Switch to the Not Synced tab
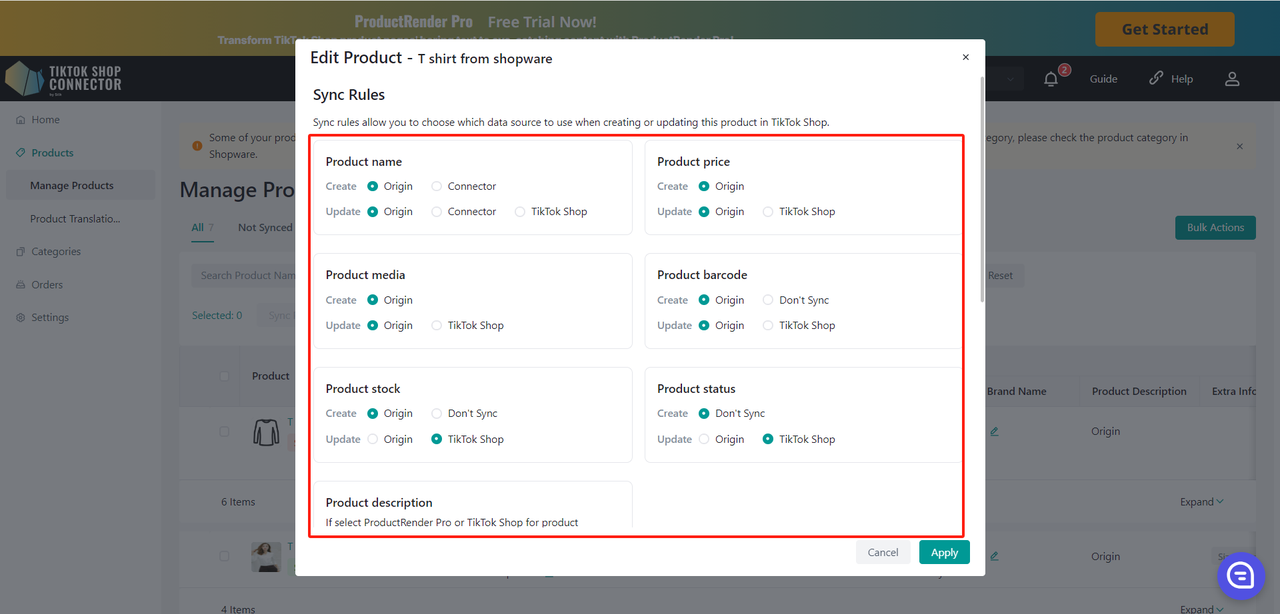The image size is (1280, 614). (x=265, y=228)
